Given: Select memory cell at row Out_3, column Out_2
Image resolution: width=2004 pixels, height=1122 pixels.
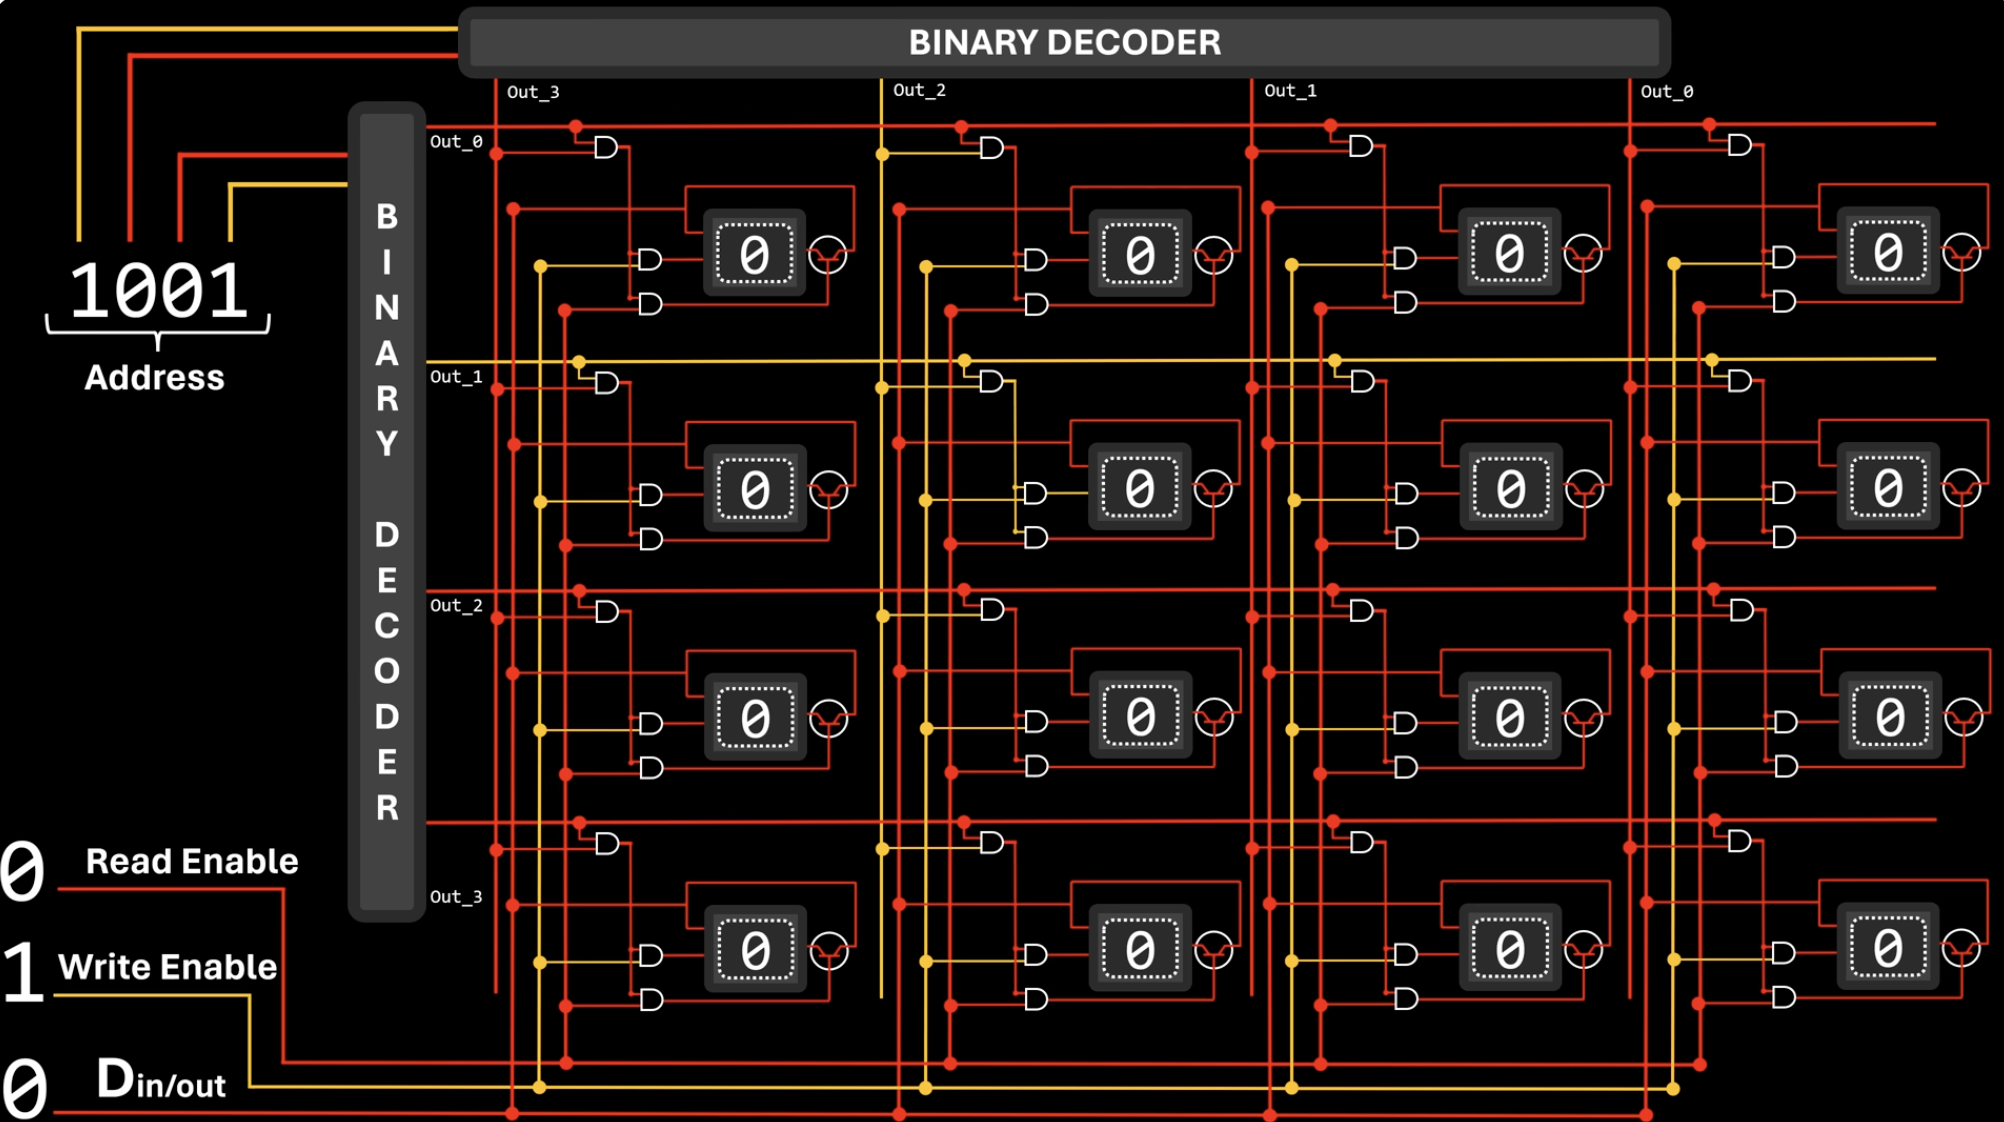Looking at the screenshot, I should 1140,948.
